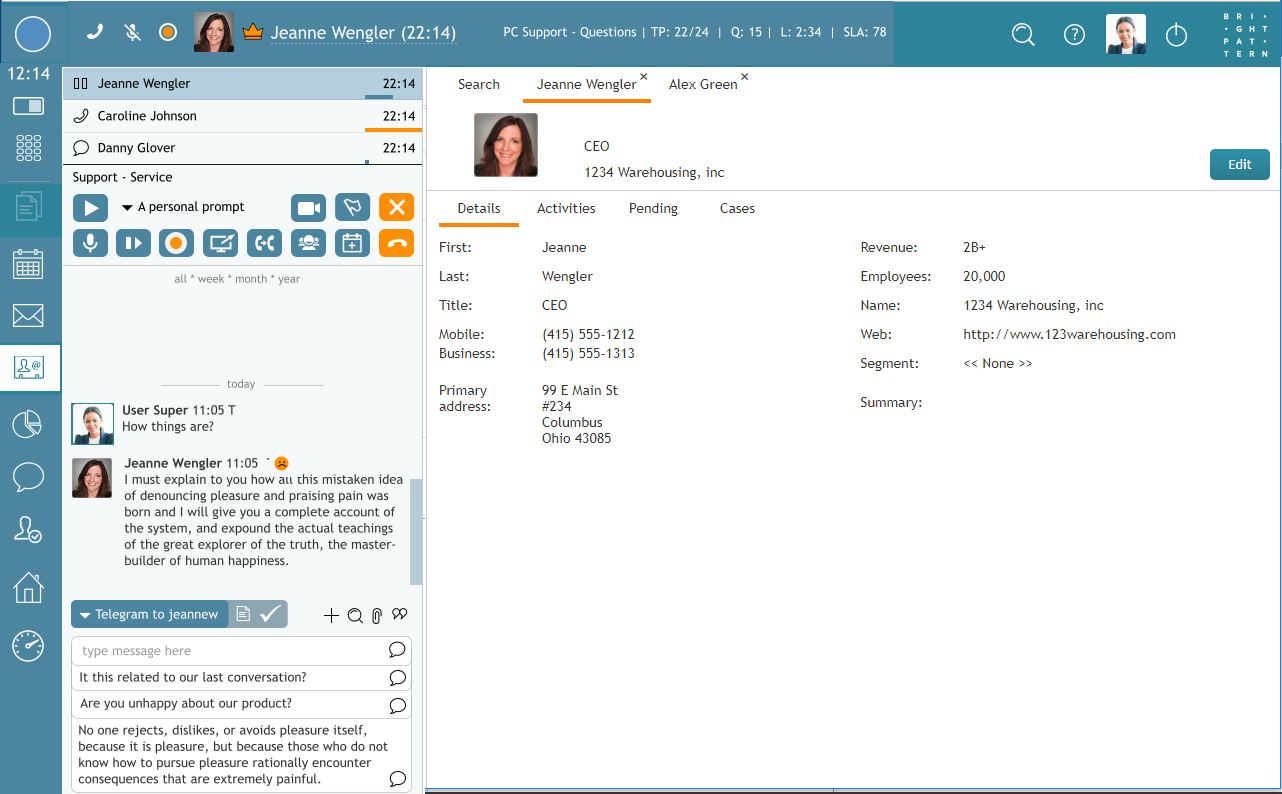The height and width of the screenshot is (794, 1282).
Task: Open the home sidebar icon
Action: [28, 587]
